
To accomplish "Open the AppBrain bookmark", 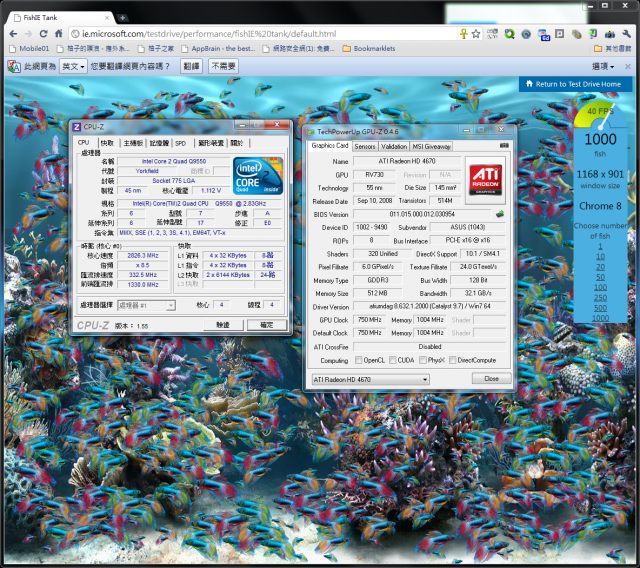I will click(x=219, y=49).
